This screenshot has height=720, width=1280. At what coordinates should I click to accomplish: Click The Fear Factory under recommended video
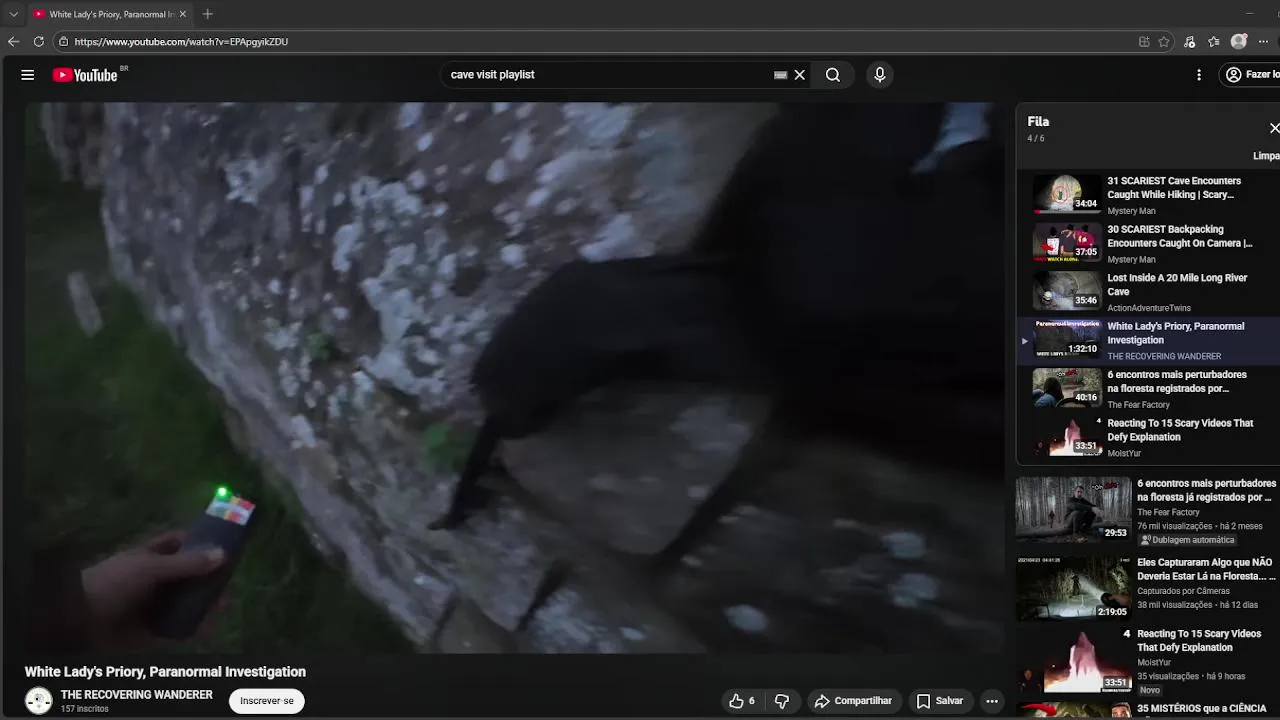click(x=1168, y=512)
